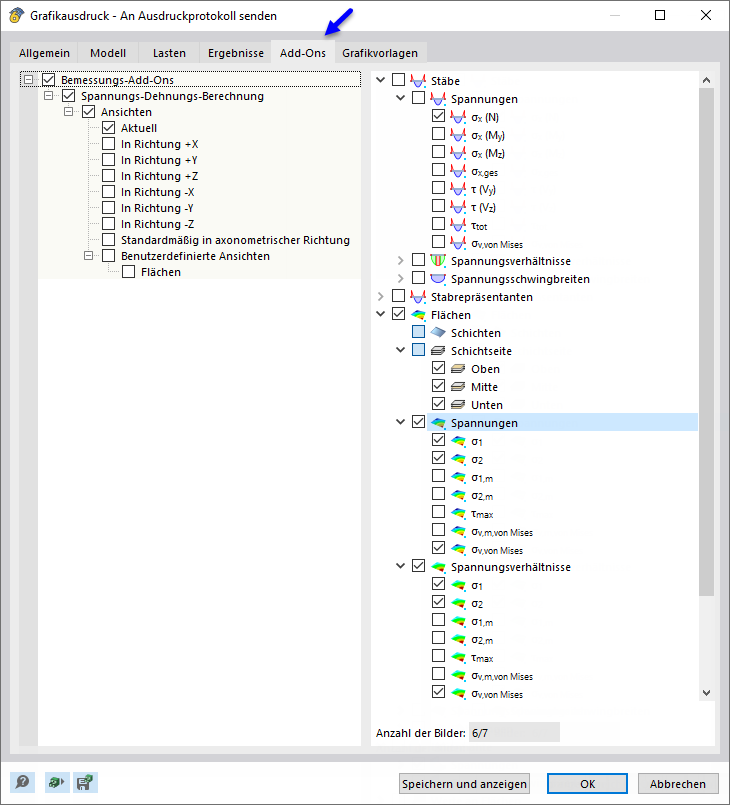Viewport: 730px width, 805px height.
Task: Uncheck σx (N) under Stäbe Spannungen
Action: (438, 116)
